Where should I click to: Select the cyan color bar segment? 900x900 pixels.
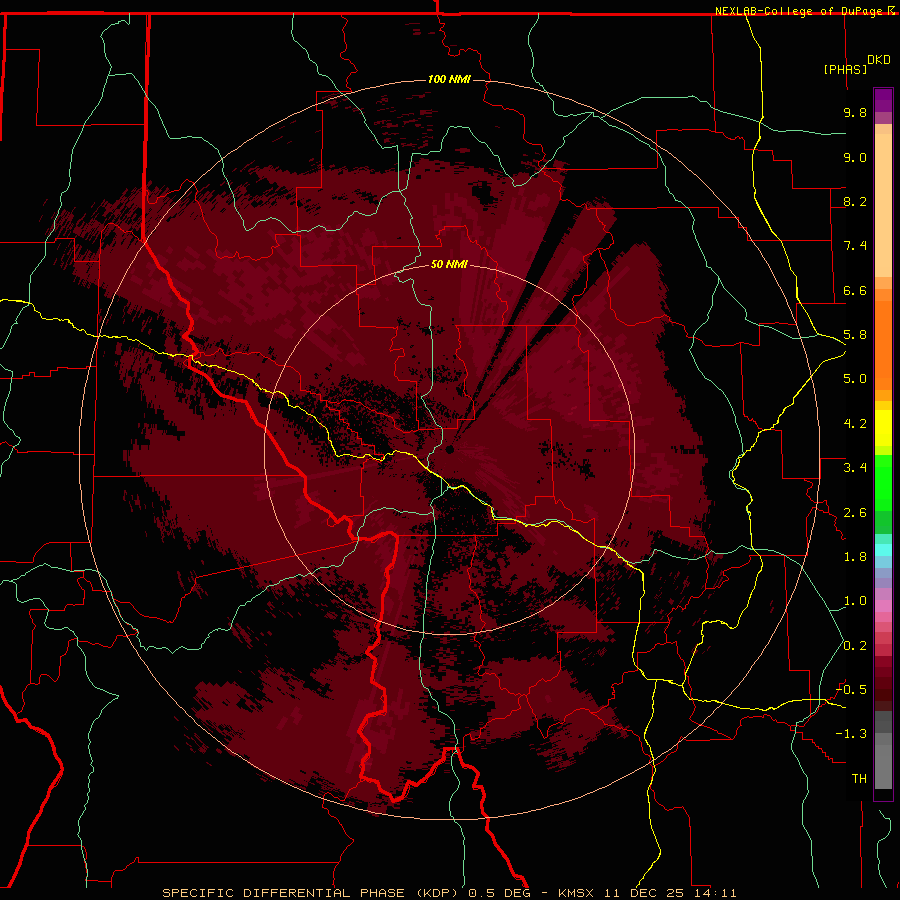tap(883, 550)
